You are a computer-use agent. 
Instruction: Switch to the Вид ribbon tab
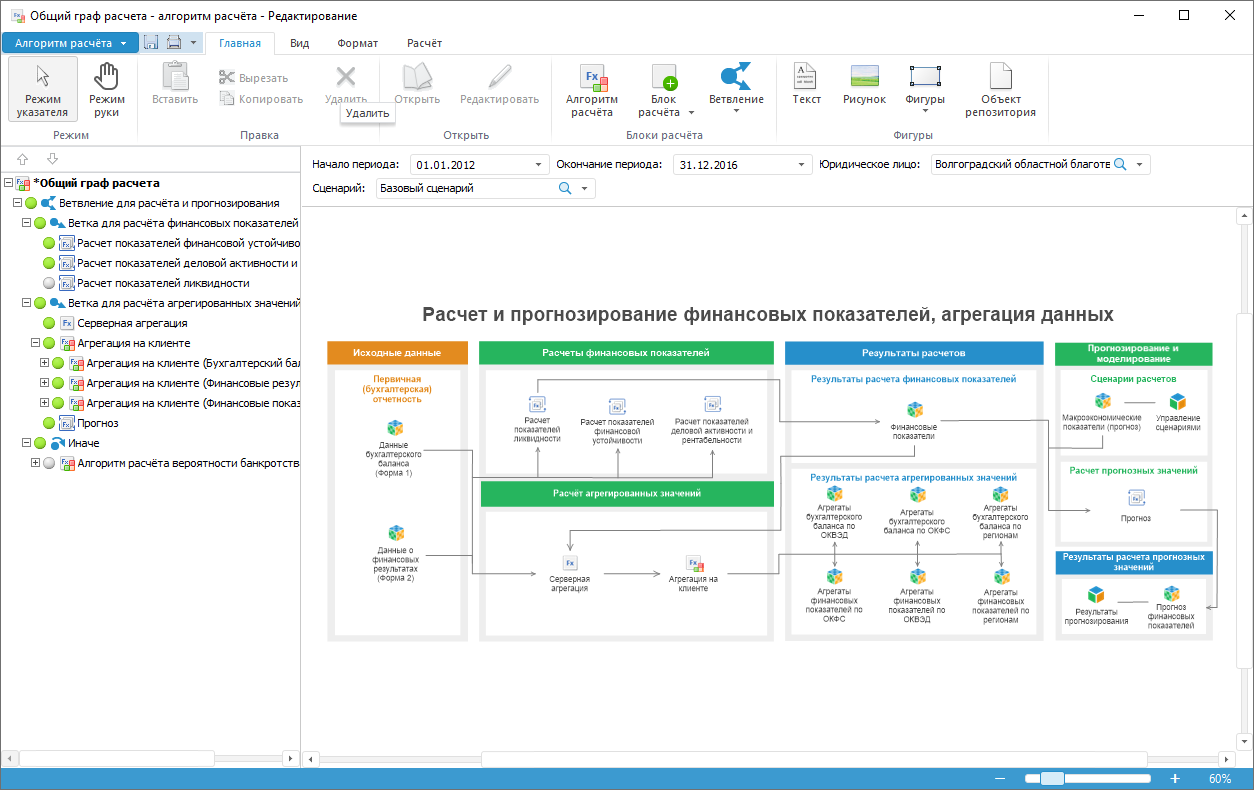[299, 43]
